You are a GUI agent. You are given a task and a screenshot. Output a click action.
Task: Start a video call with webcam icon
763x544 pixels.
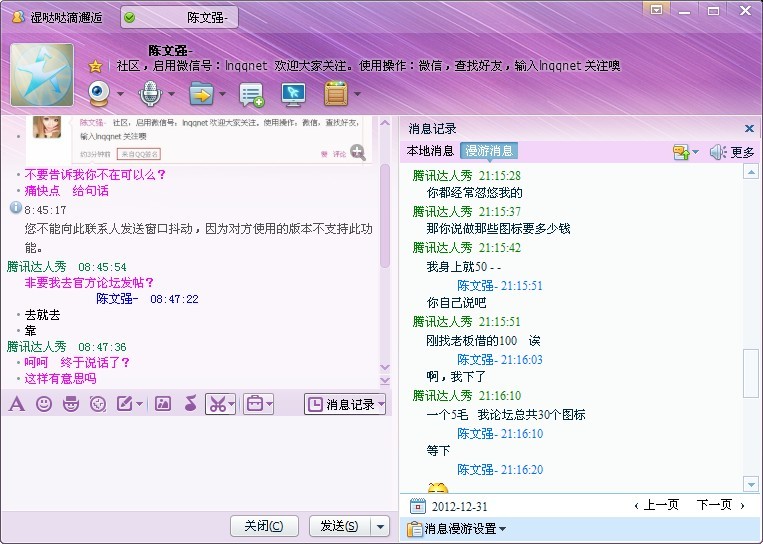[99, 93]
